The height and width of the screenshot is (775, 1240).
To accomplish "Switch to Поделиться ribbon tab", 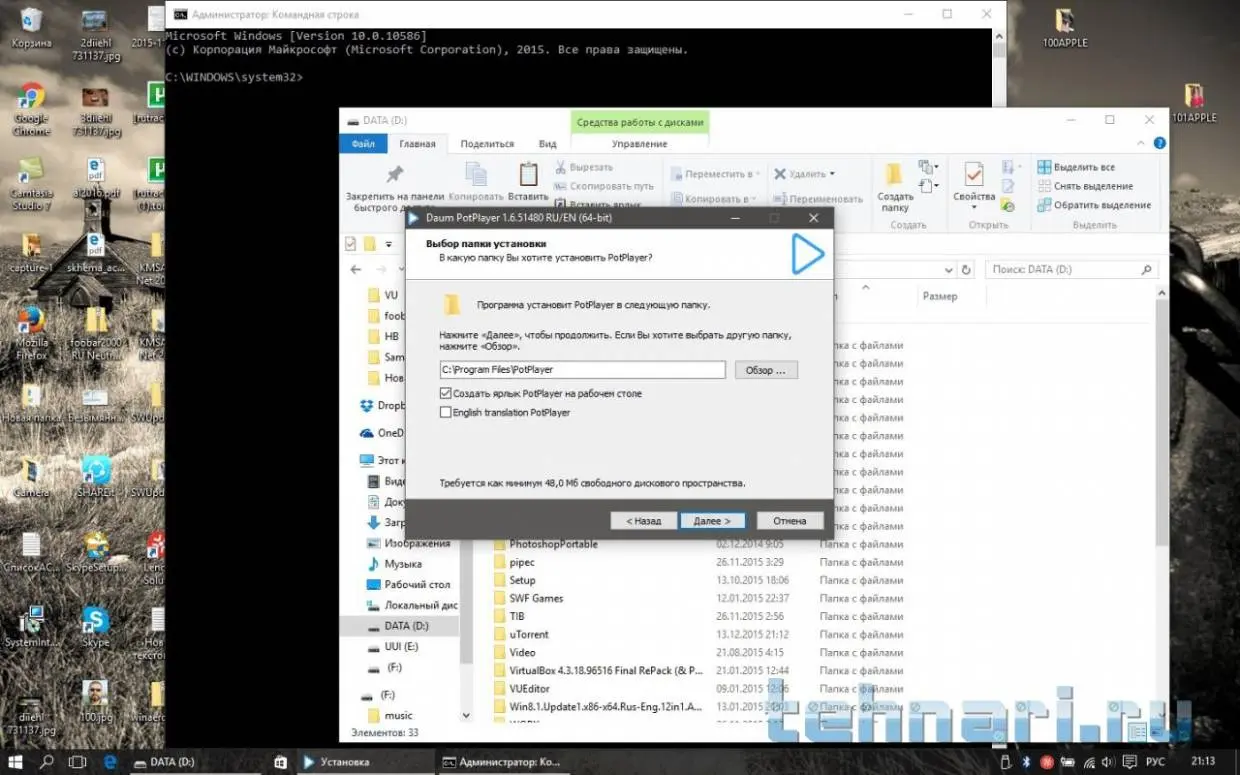I will coord(487,144).
